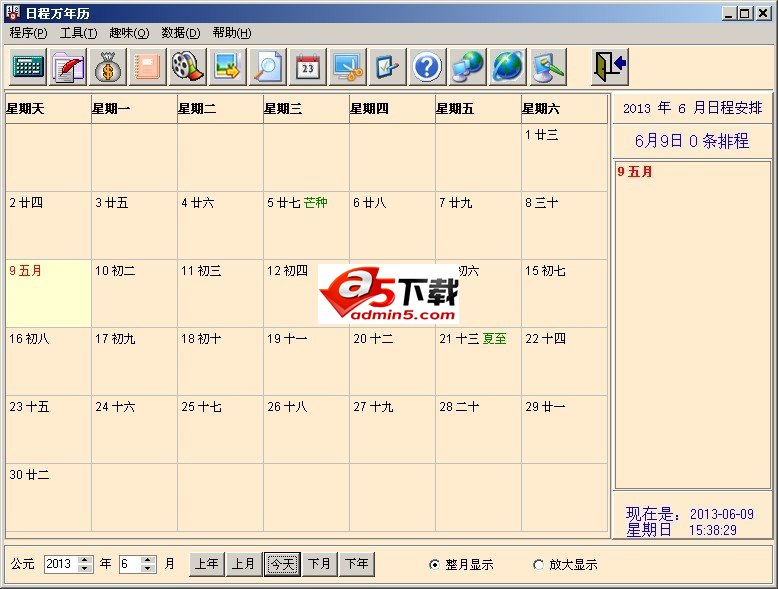Click the 星期三 column header
The width and height of the screenshot is (778, 589).
tap(306, 109)
